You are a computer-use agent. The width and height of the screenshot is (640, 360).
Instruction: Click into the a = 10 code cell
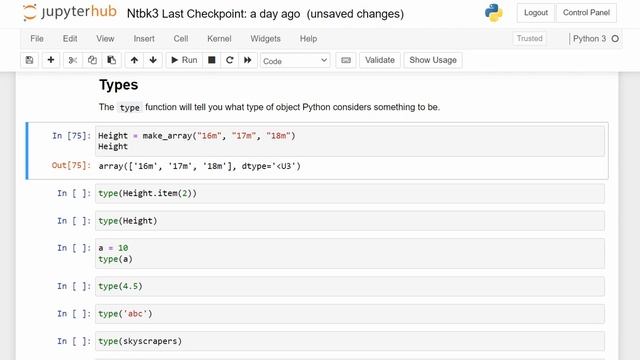[350, 253]
